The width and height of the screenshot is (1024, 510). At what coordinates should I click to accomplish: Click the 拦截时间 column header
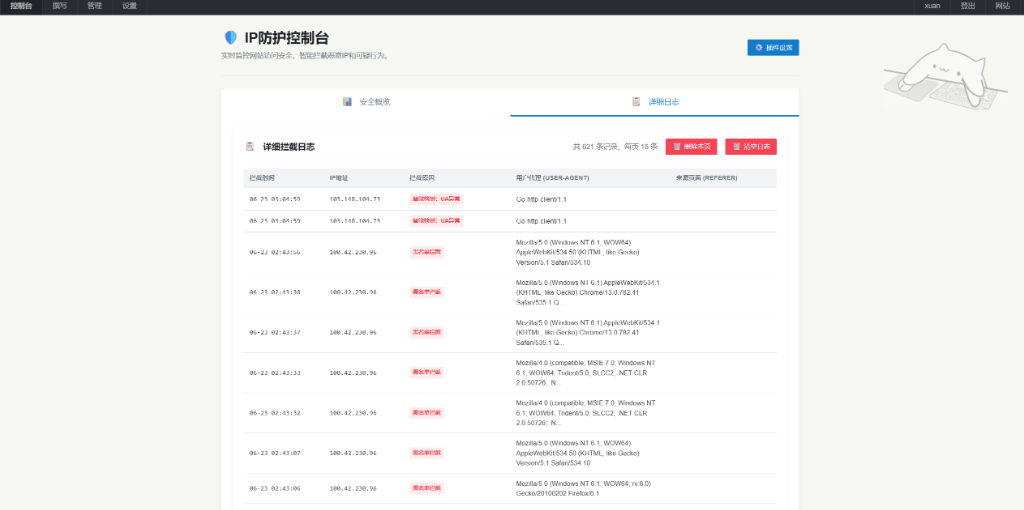click(261, 178)
